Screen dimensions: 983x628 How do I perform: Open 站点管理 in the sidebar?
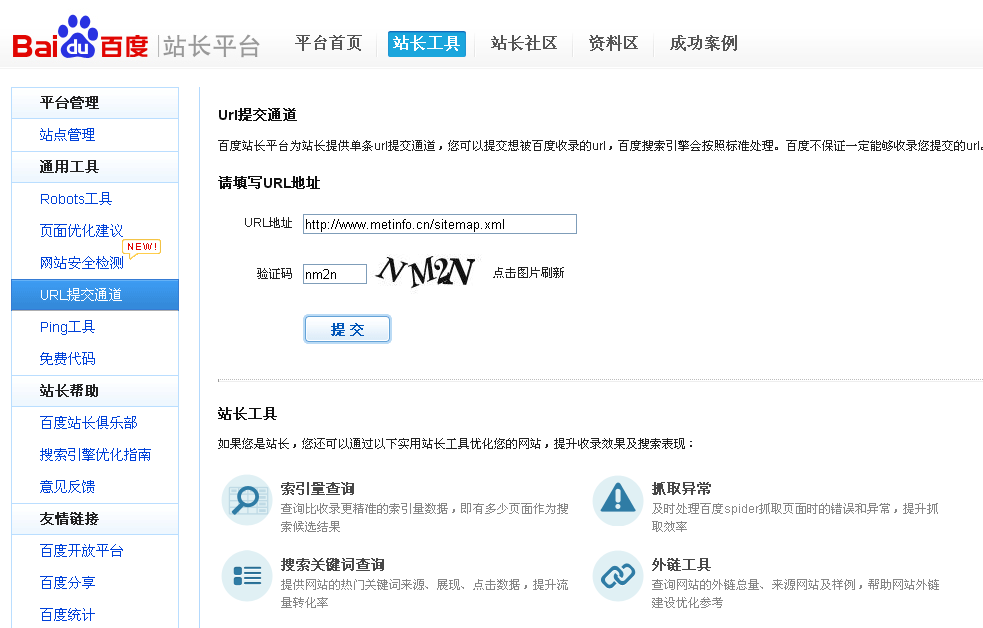click(x=67, y=135)
